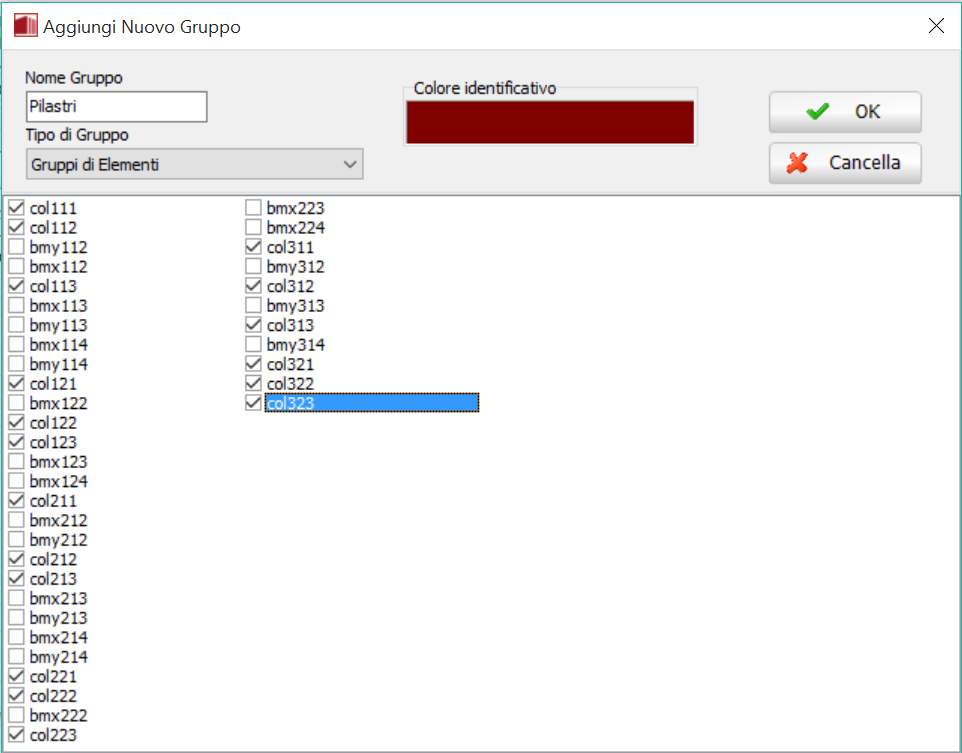
Task: Select the col322 list item label
Action: pyautogui.click(x=290, y=384)
